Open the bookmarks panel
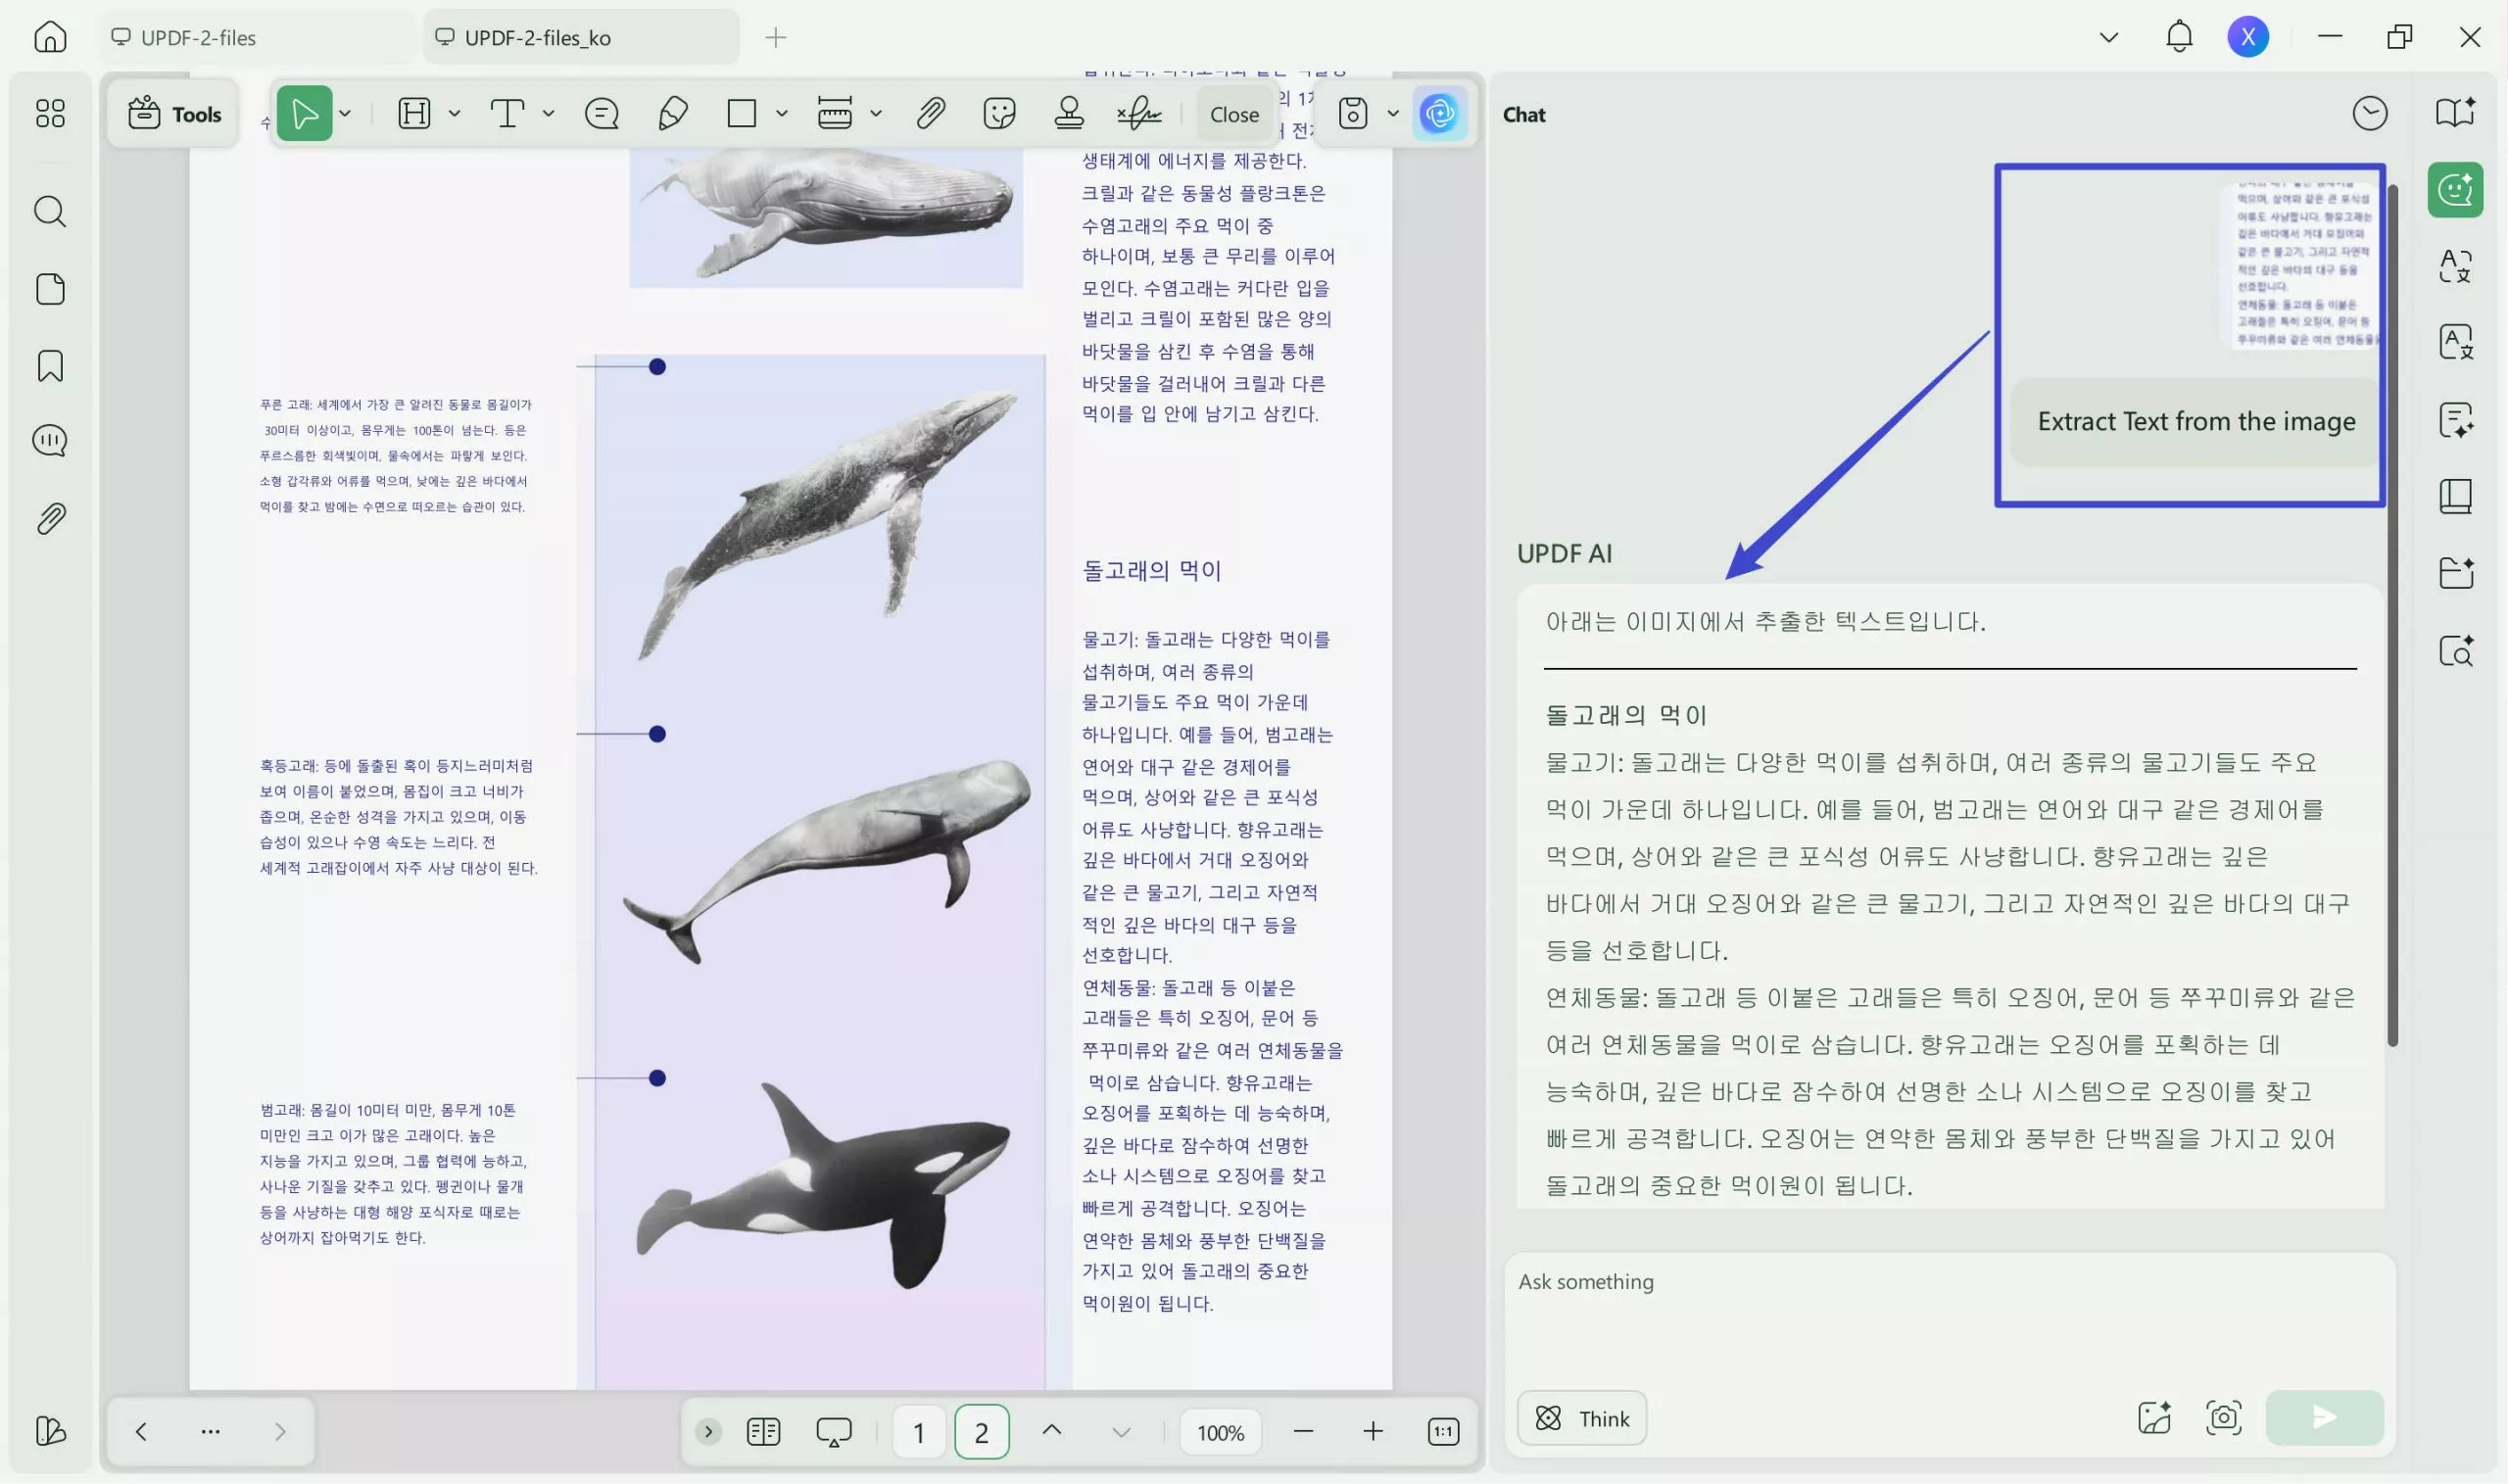Screen dimensions: 2508x1484 pyautogui.click(x=50, y=366)
